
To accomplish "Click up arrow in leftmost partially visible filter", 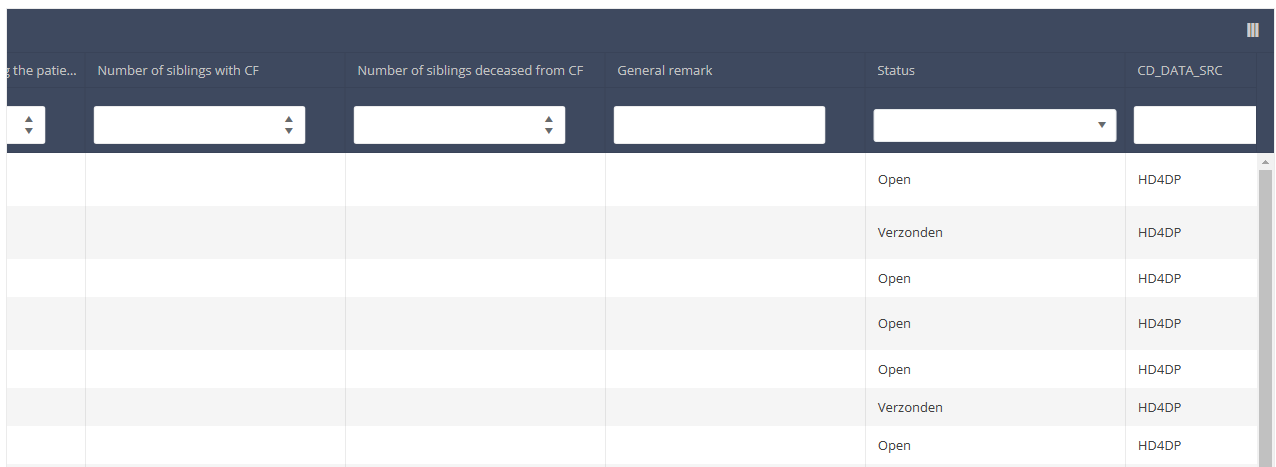I will pos(28,120).
